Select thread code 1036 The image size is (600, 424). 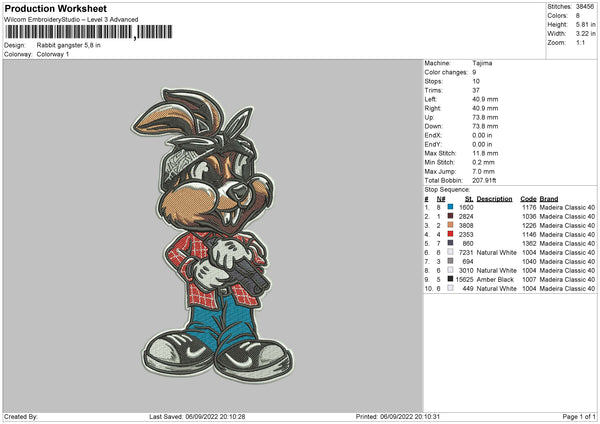point(529,217)
